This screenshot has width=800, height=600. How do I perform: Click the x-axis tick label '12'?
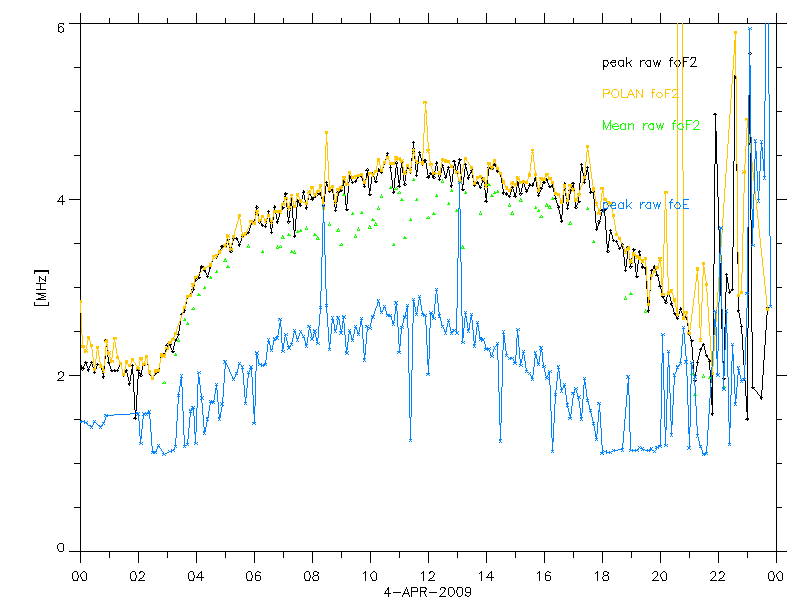point(428,577)
